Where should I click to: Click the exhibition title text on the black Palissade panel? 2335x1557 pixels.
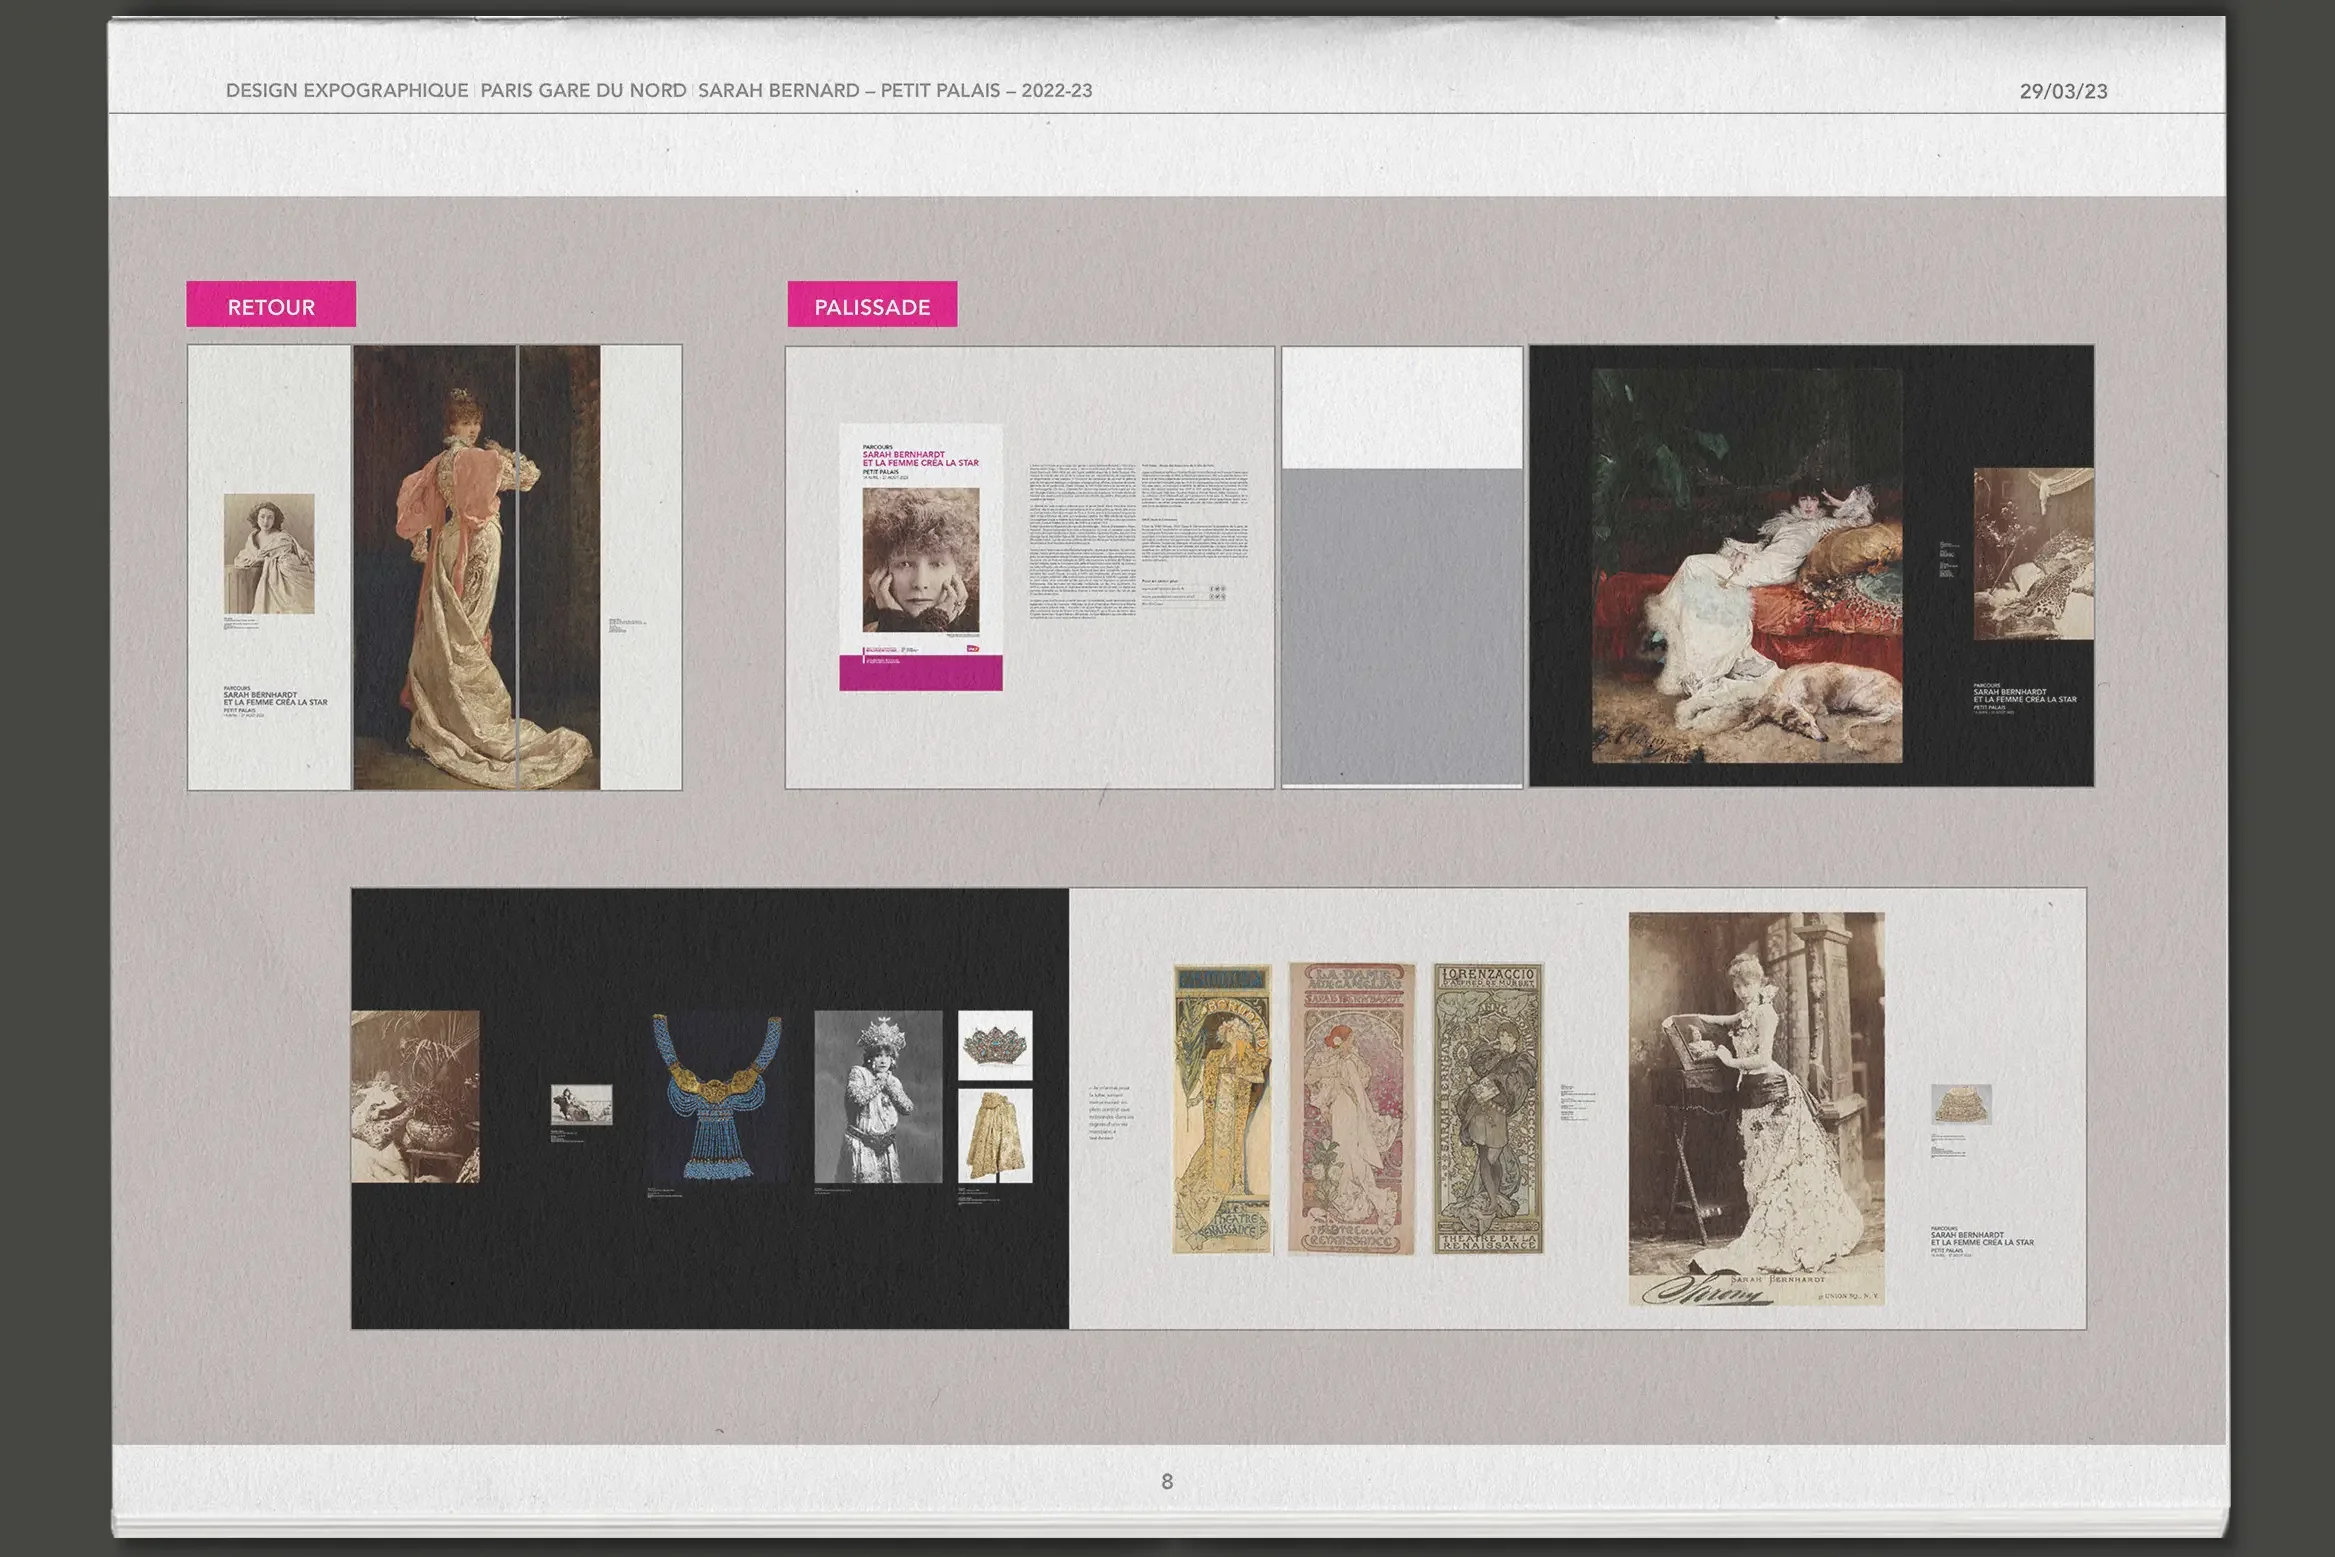[x=2024, y=698]
